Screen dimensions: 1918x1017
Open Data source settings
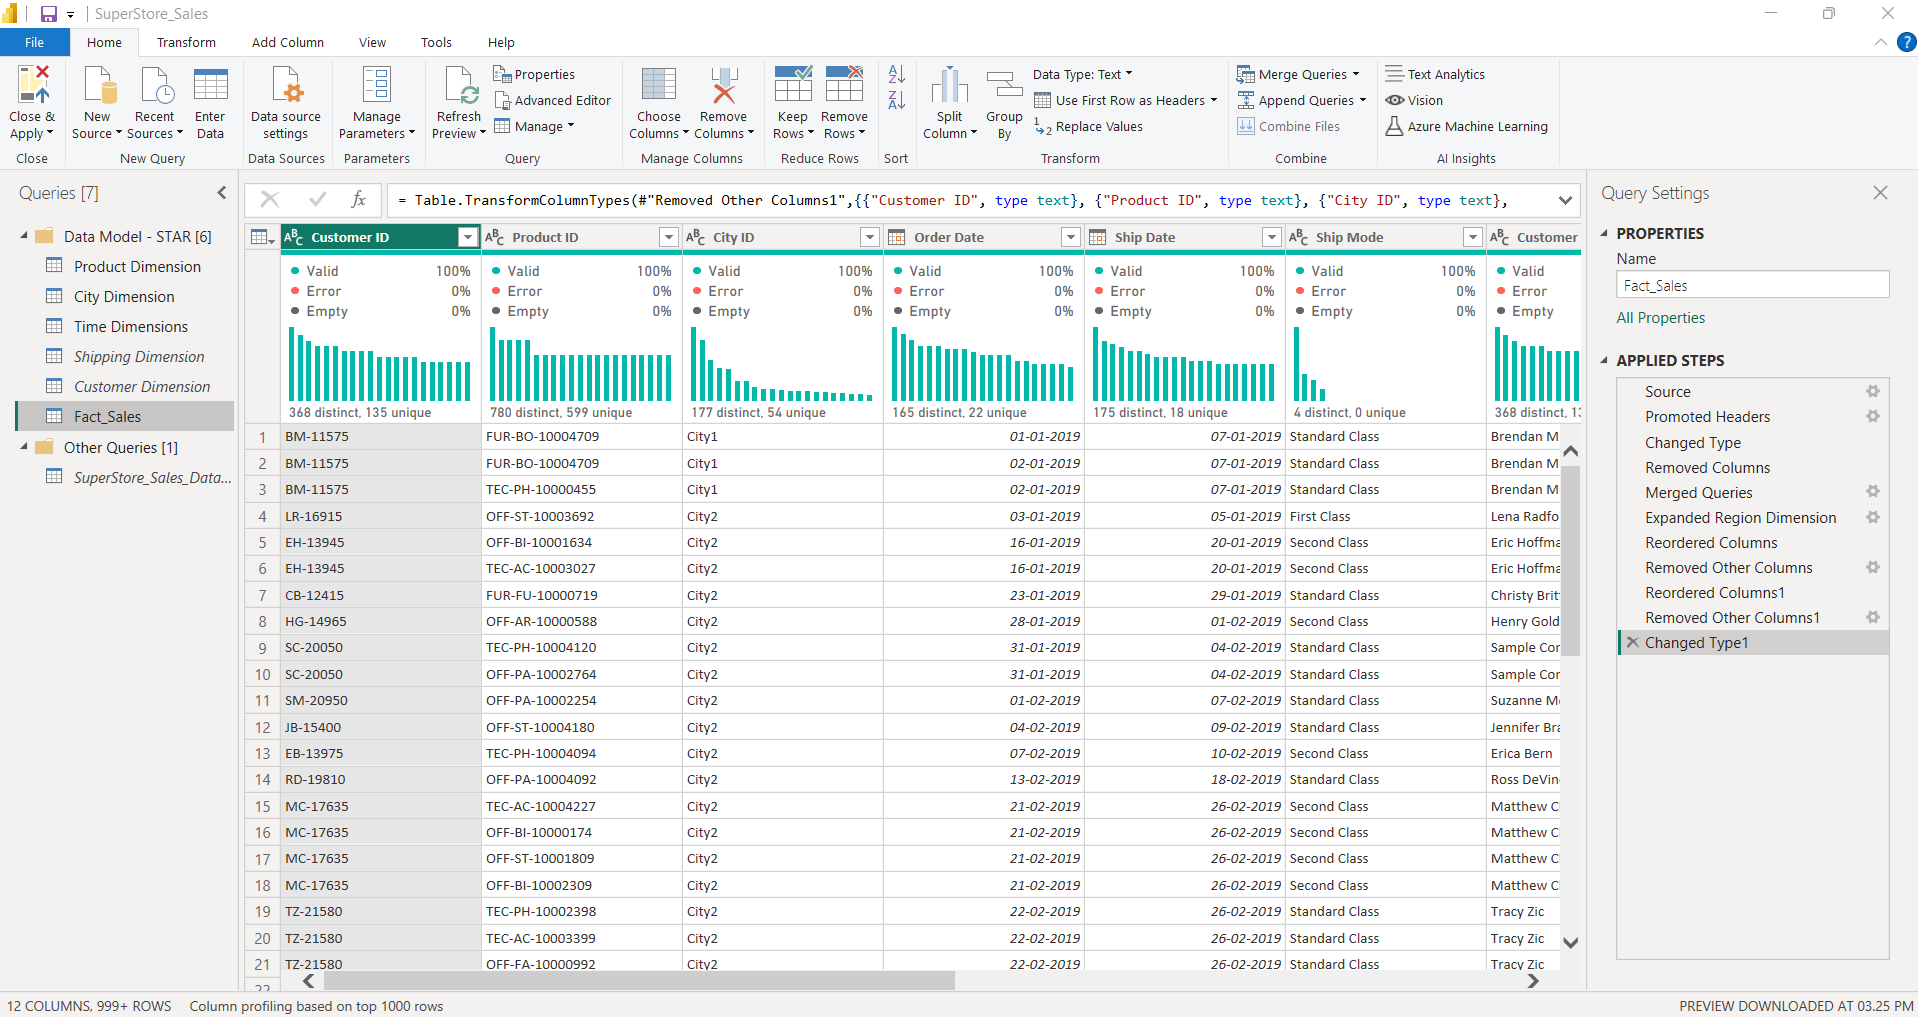(286, 103)
